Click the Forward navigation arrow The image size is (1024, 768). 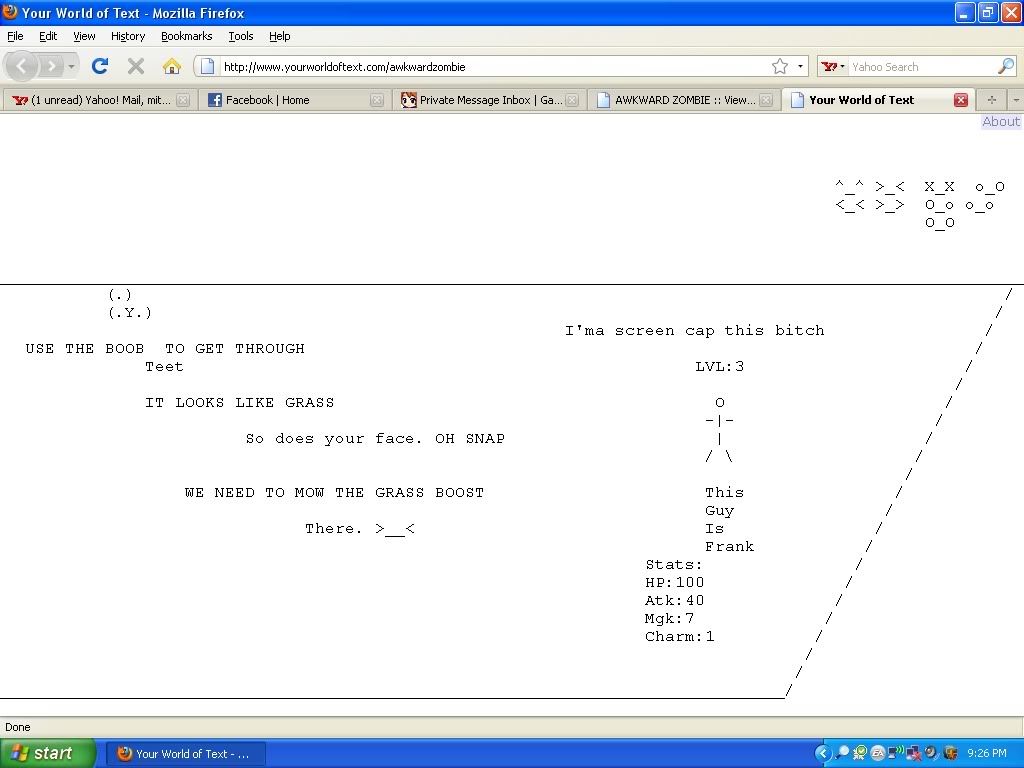[50, 66]
